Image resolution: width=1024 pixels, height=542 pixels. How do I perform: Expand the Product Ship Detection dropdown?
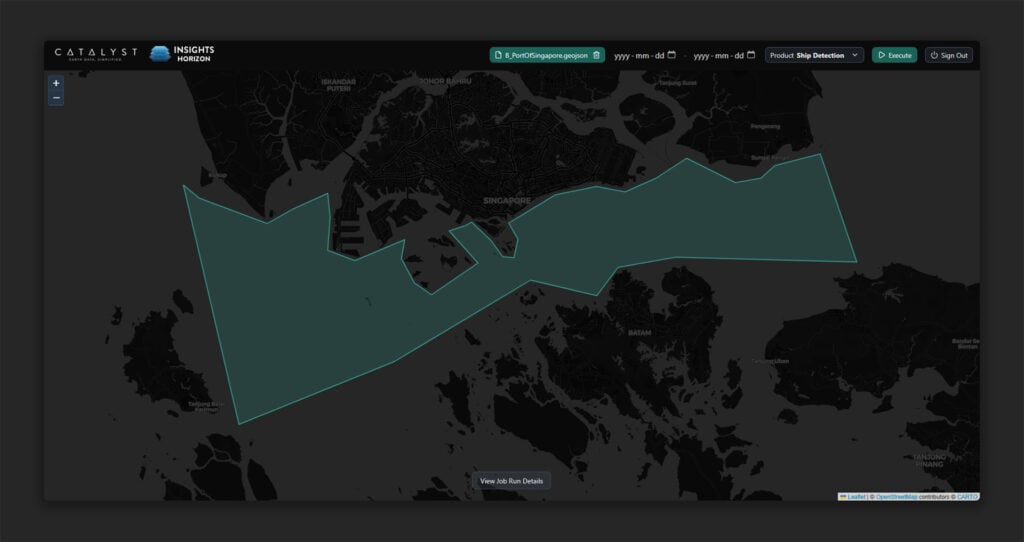point(814,56)
